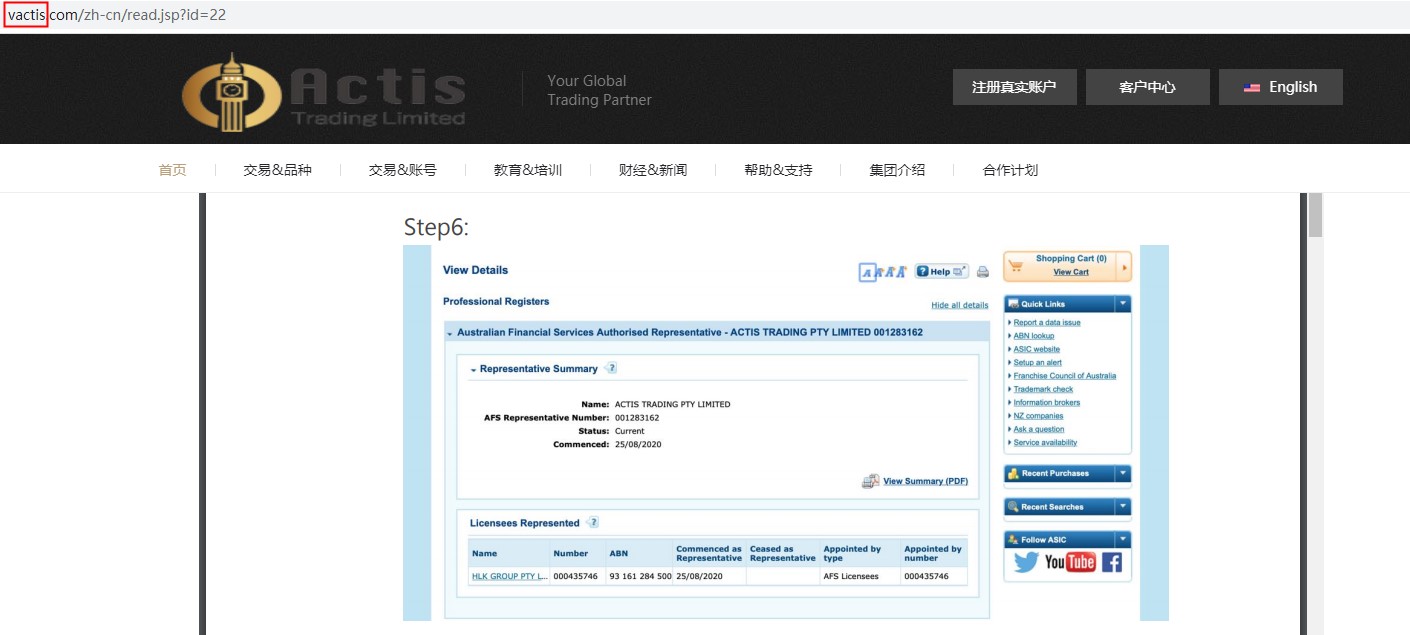Click the Step6: heading text
The image size is (1410, 635).
coord(436,228)
